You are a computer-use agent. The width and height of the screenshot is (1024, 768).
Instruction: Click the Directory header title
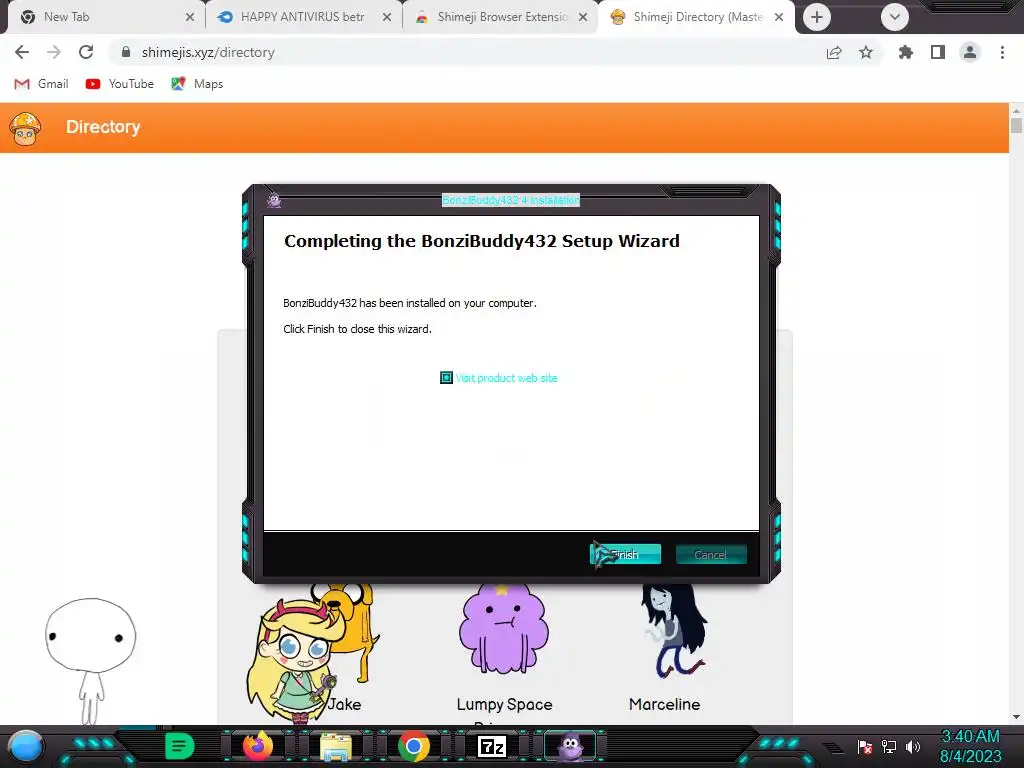pyautogui.click(x=103, y=127)
